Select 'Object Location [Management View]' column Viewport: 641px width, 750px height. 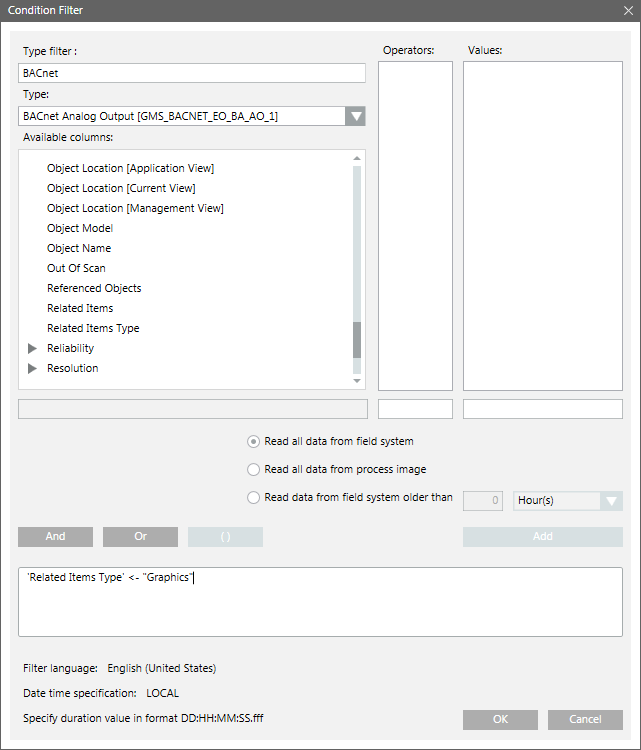pyautogui.click(x=135, y=208)
